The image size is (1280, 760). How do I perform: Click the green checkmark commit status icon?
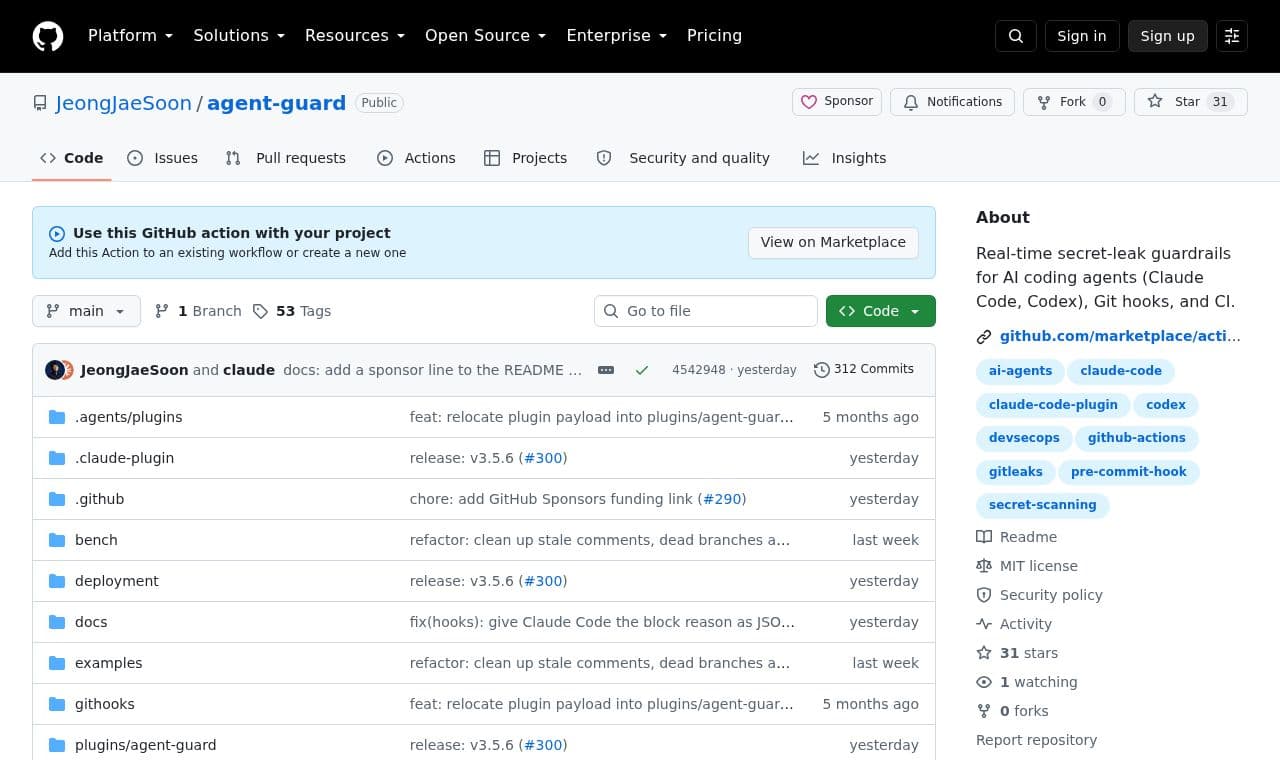pyautogui.click(x=642, y=370)
